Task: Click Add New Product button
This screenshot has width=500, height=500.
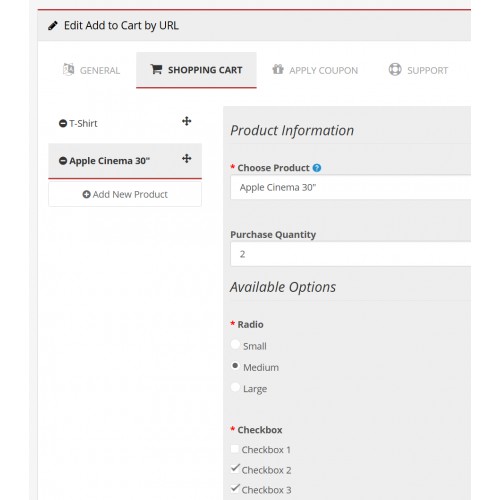Action: 125,194
